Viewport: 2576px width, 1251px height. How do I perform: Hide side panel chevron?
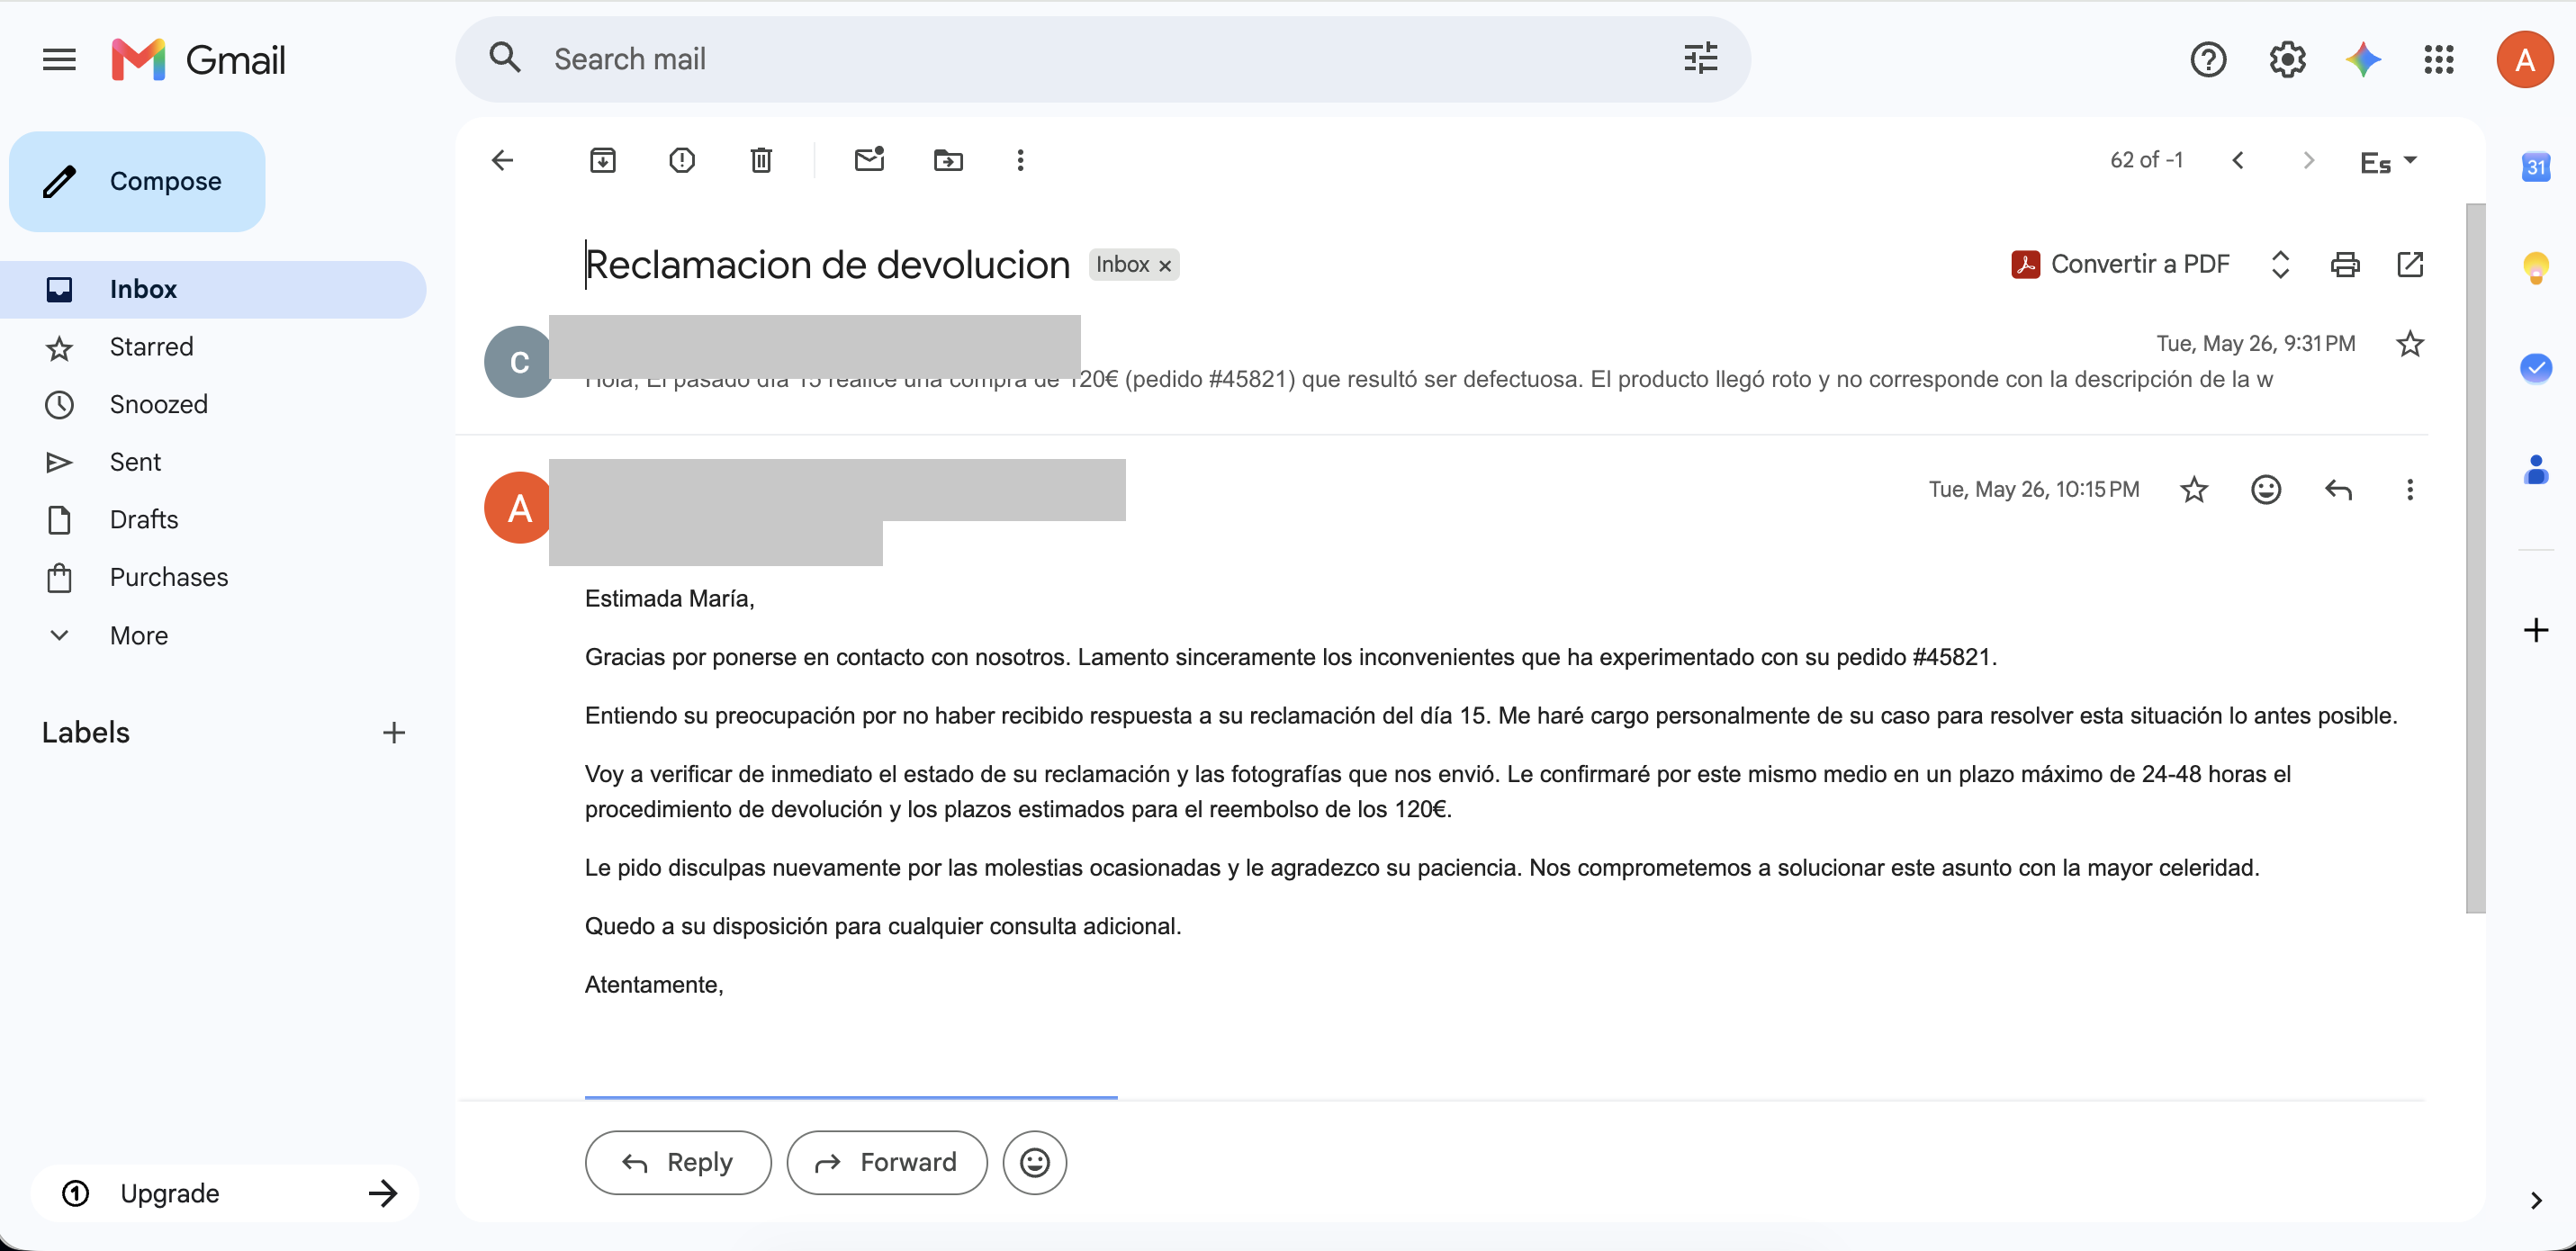2536,1200
